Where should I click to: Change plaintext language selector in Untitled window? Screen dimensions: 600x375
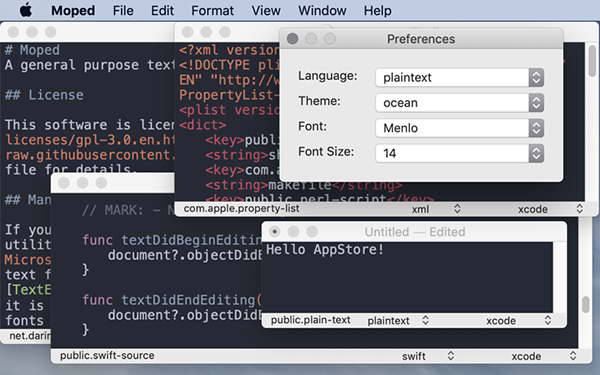click(398, 320)
